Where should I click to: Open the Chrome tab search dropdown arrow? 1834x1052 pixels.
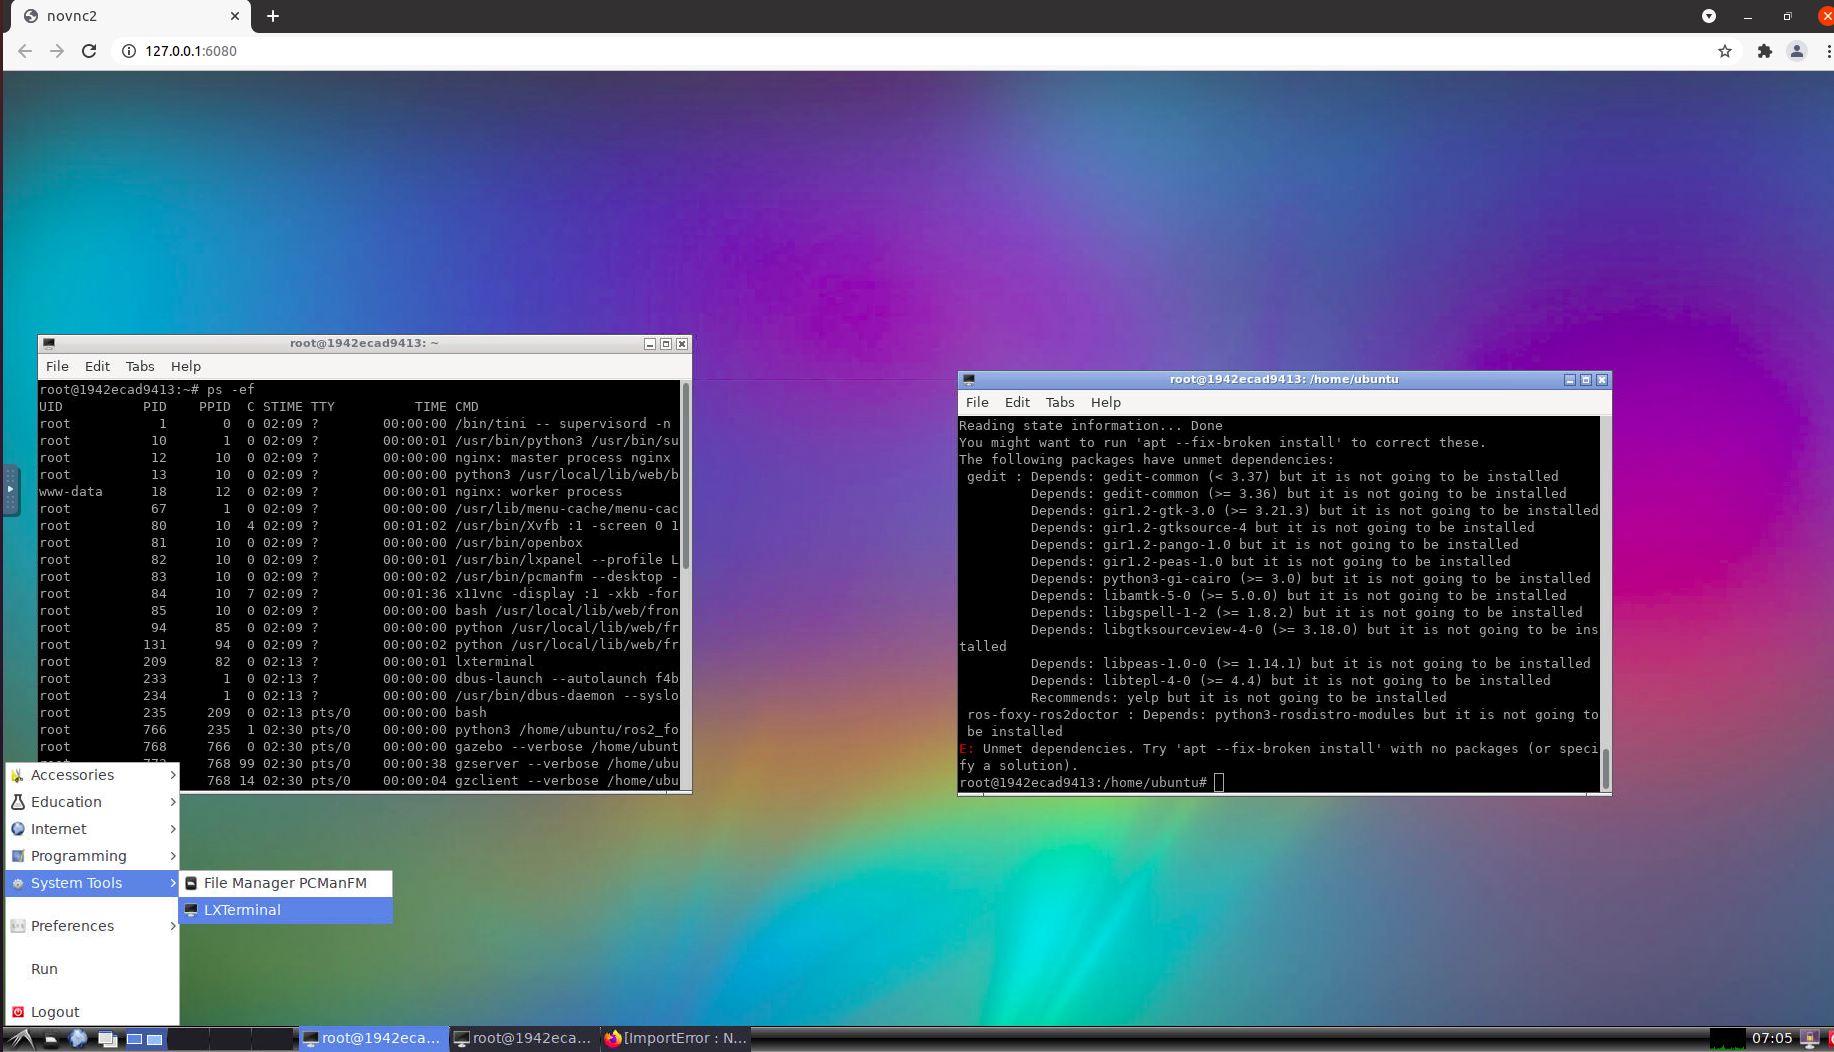[1709, 16]
